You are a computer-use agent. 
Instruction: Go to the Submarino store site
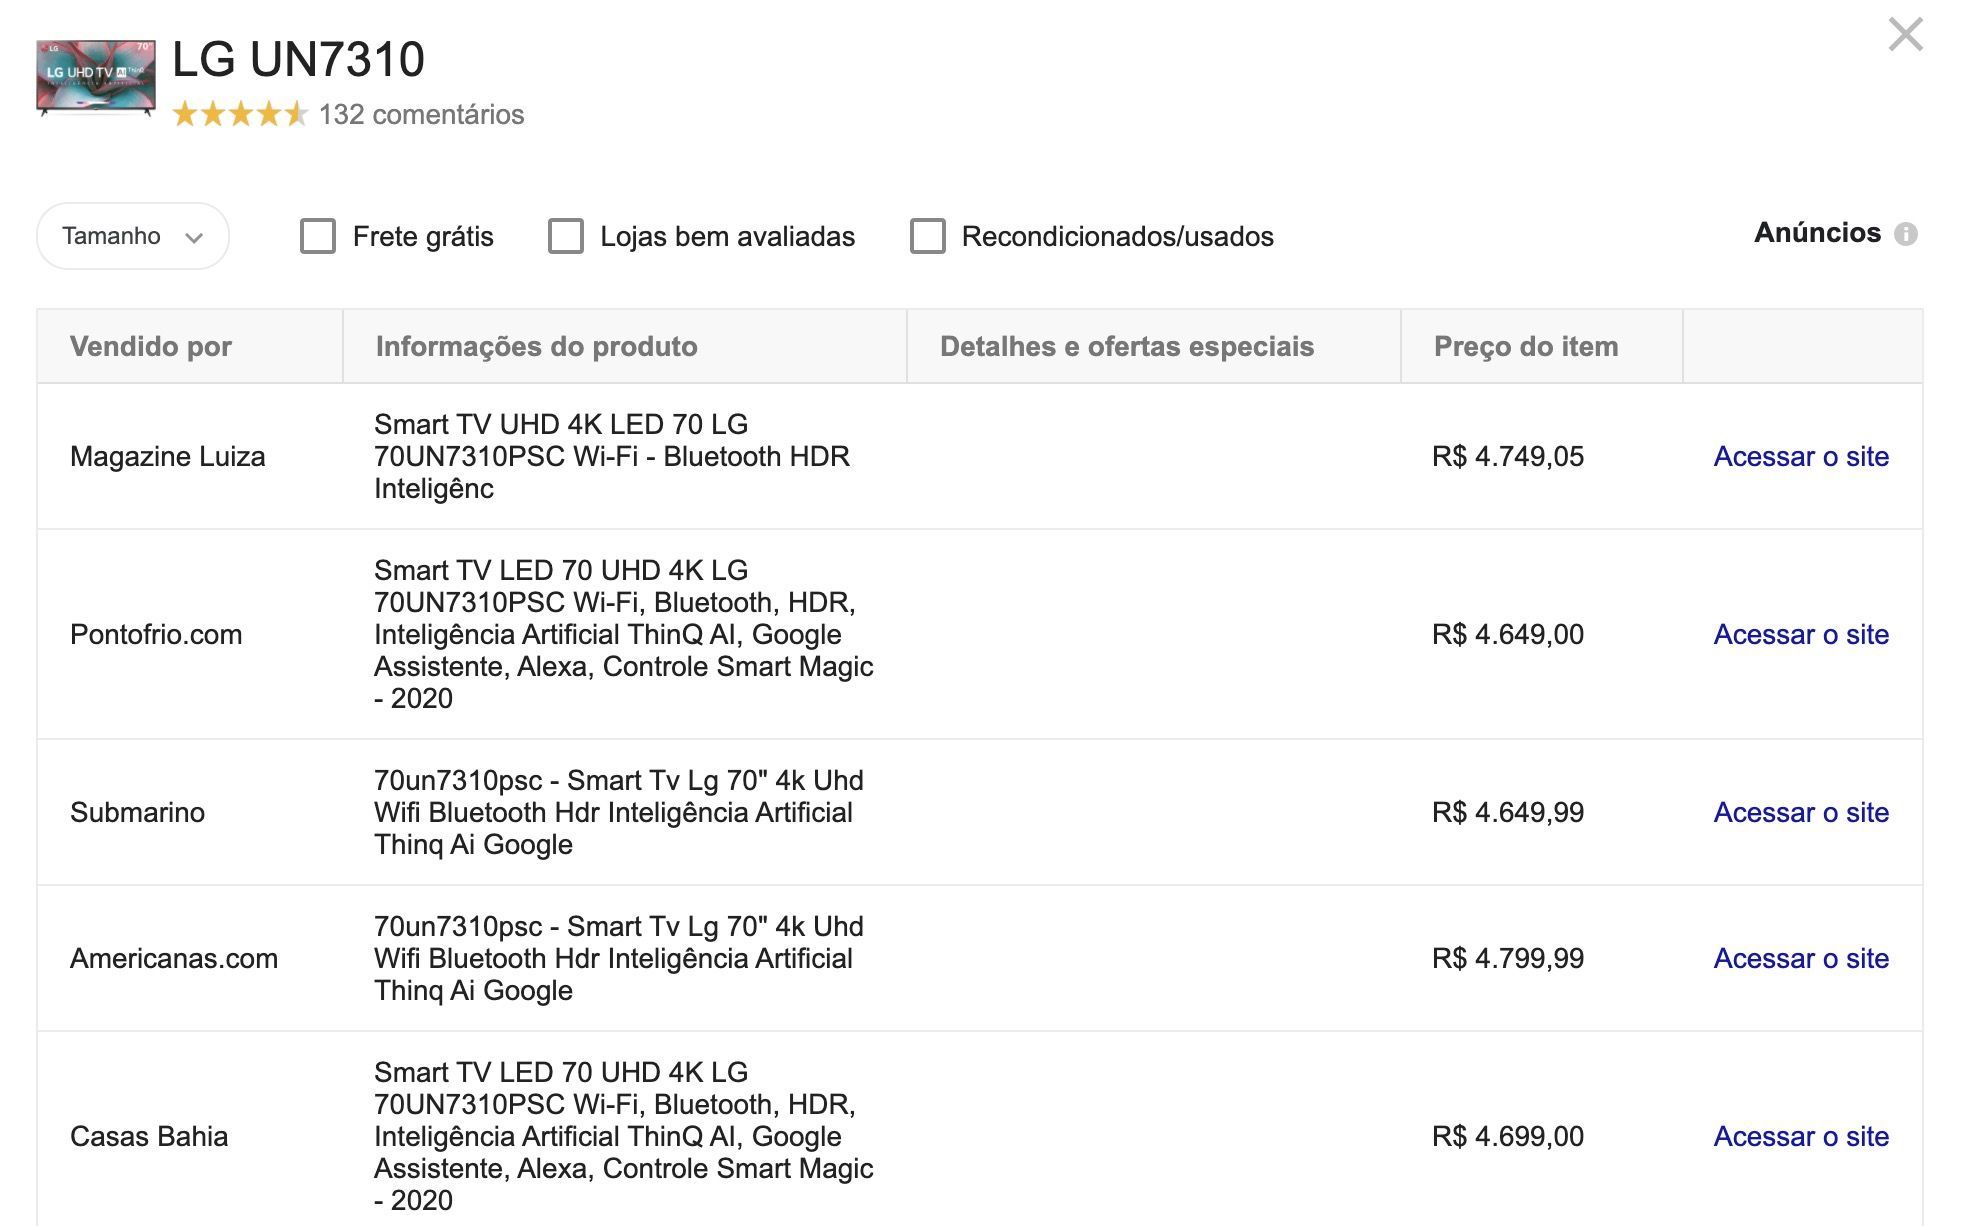[x=1801, y=812]
